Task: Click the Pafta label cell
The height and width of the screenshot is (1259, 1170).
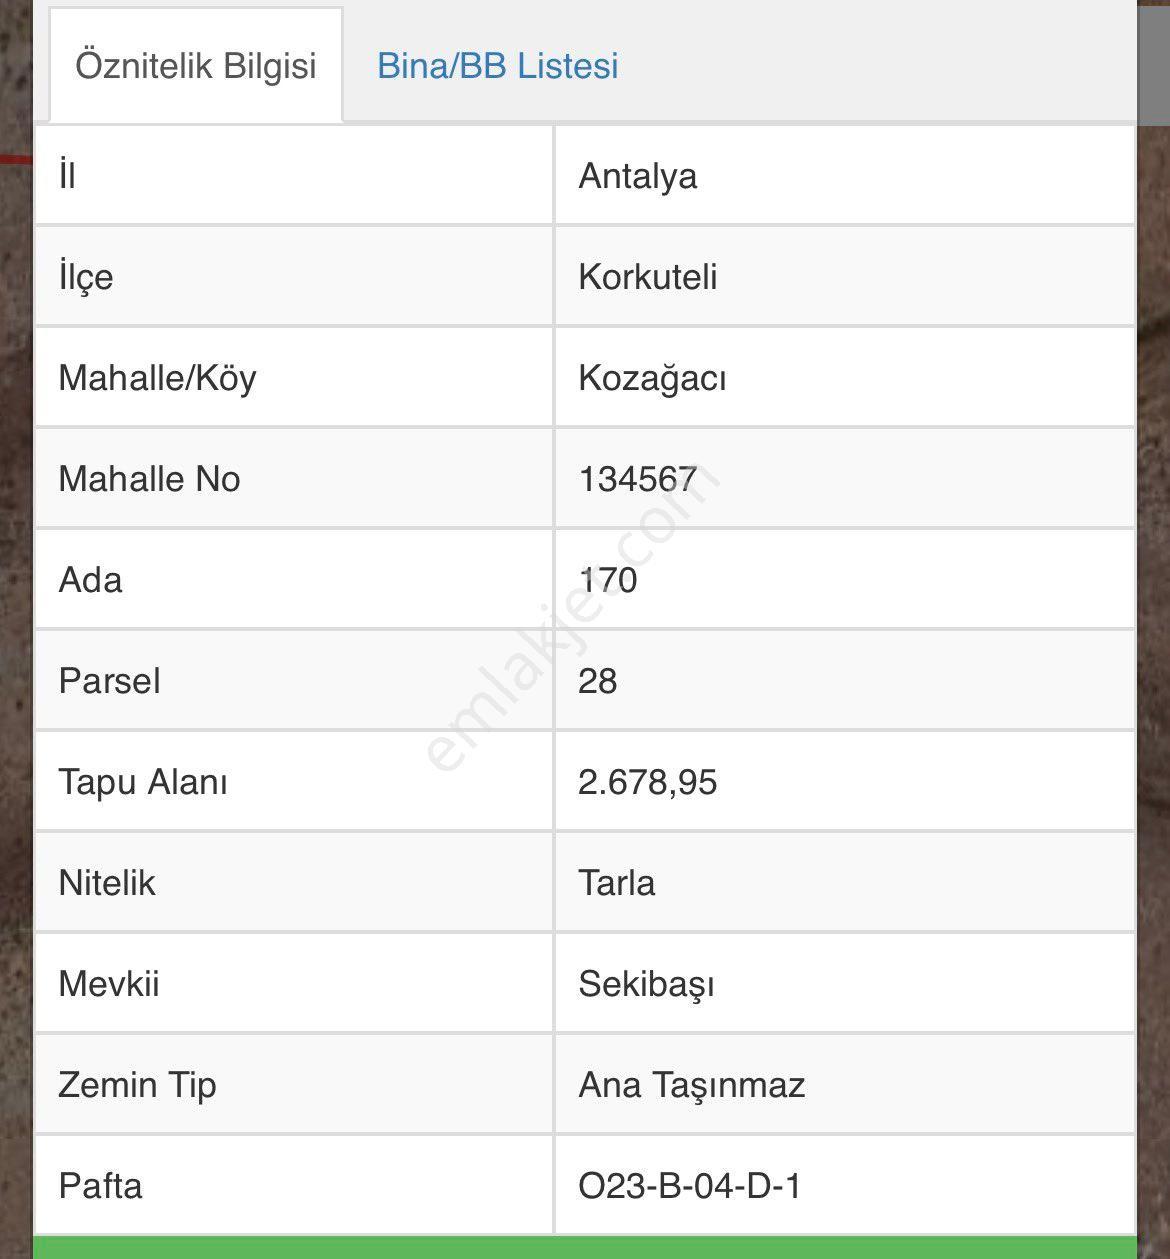Action: pos(294,1186)
